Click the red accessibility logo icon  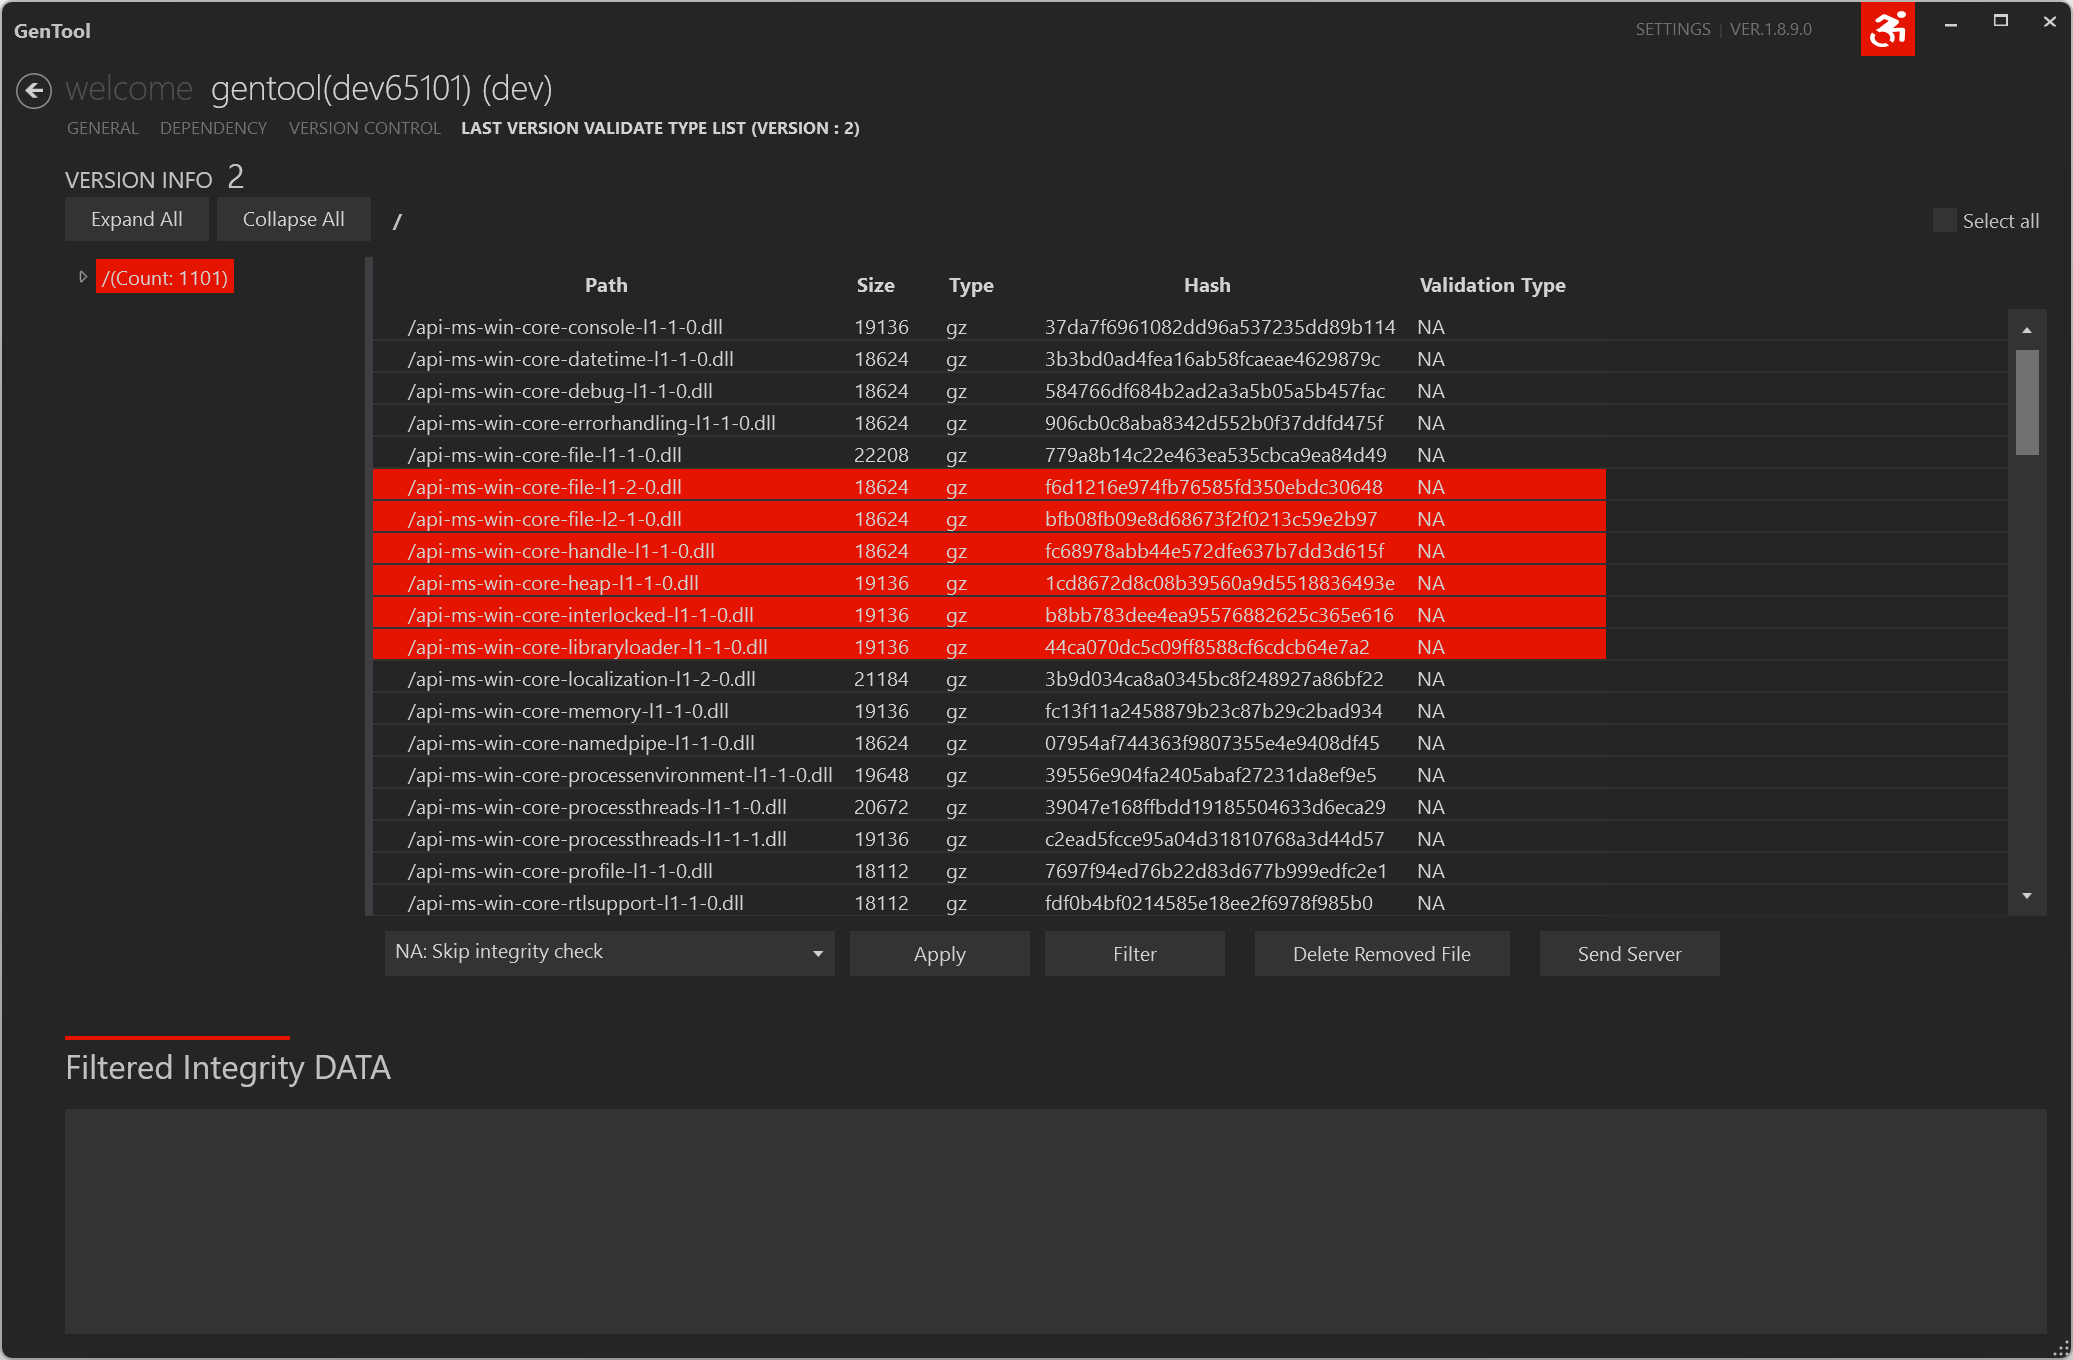[1887, 28]
